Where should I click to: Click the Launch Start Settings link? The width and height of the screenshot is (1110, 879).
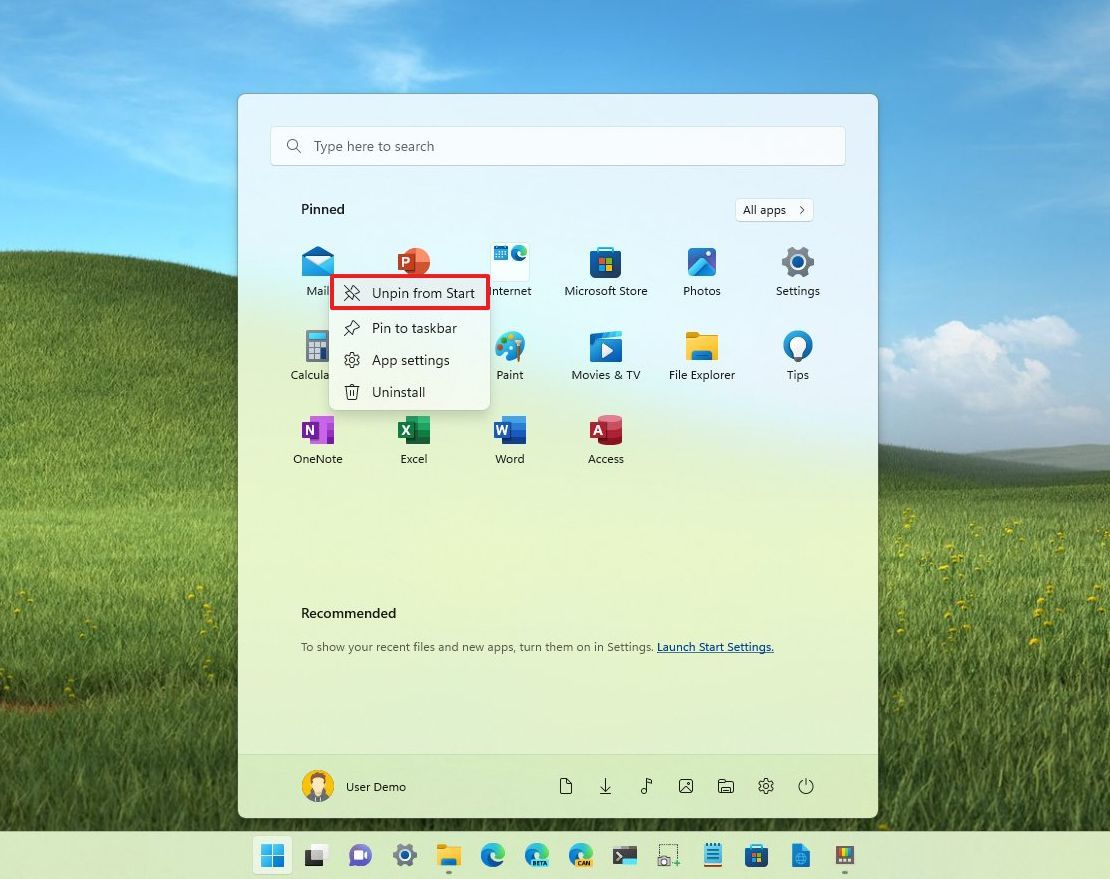click(x=715, y=647)
